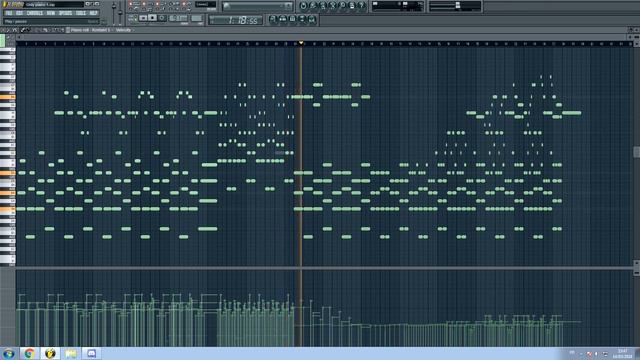The width and height of the screenshot is (640, 360).
Task: Open the Velocity event selector dropdown
Action: tap(124, 30)
